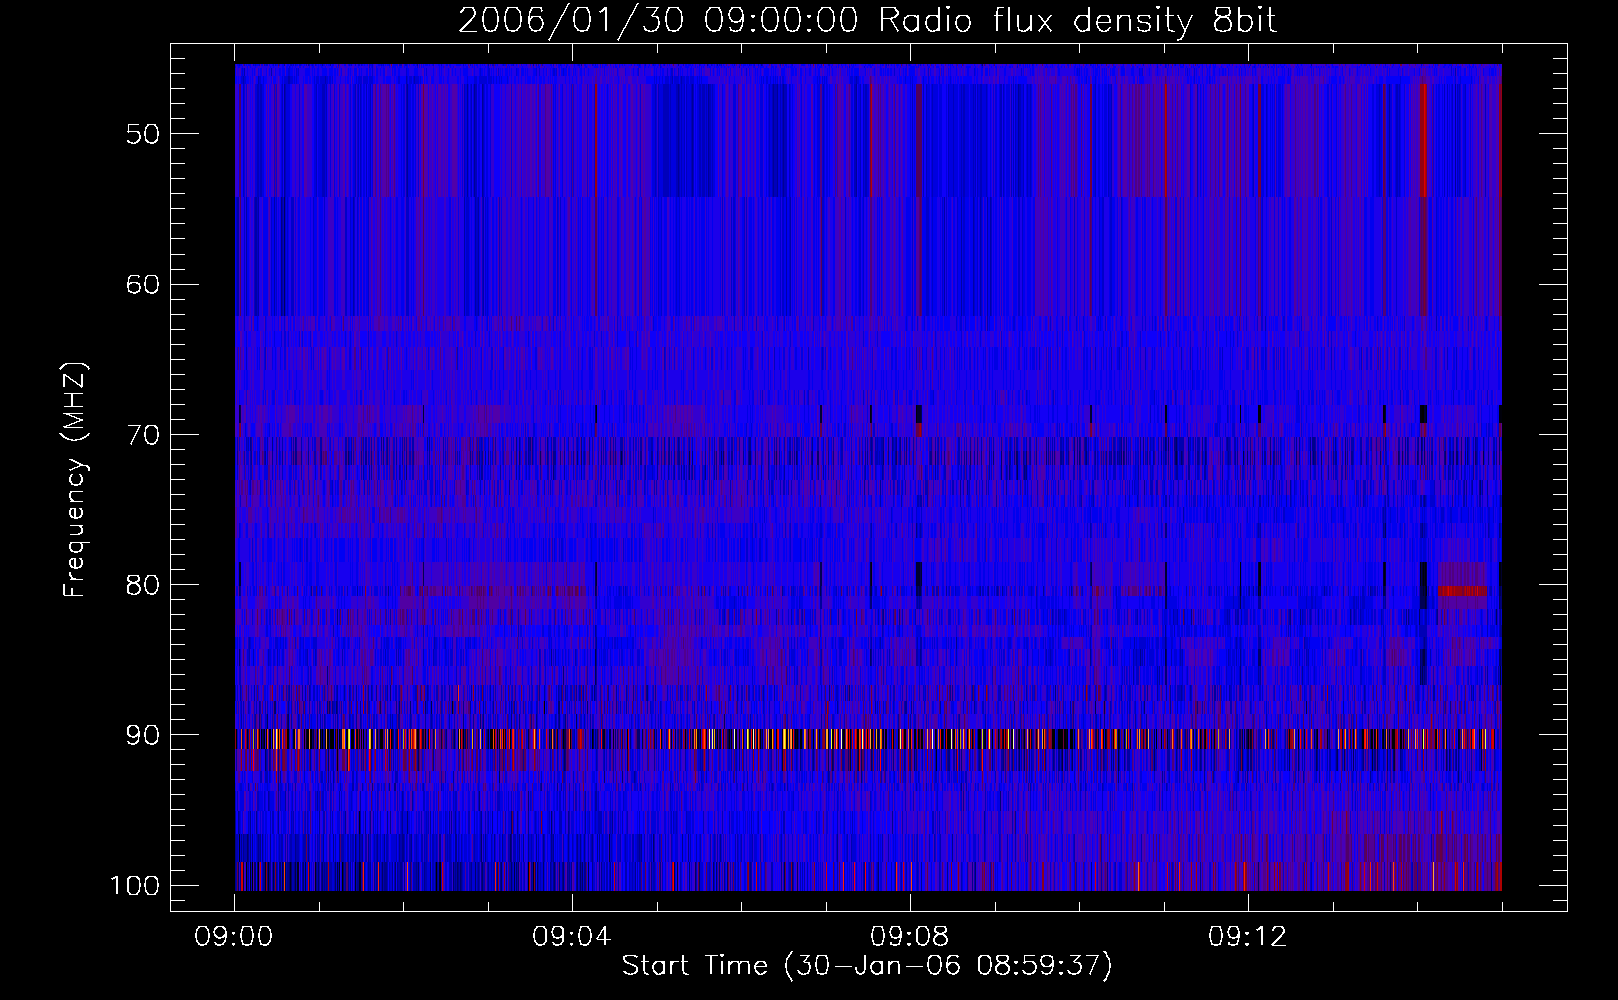This screenshot has height=1000, width=1618.
Task: Click the short red burst at 80 MHz
Action: tap(1463, 591)
